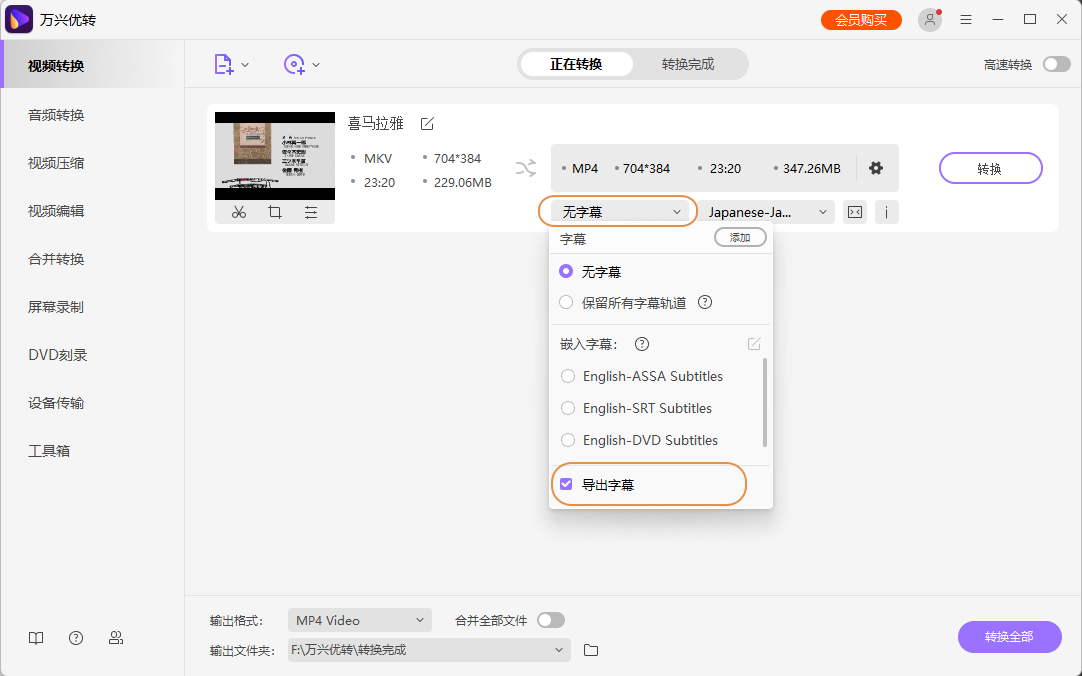This screenshot has width=1082, height=676.
Task: Select 保留所有字幕轨道 radio option
Action: pos(567,302)
